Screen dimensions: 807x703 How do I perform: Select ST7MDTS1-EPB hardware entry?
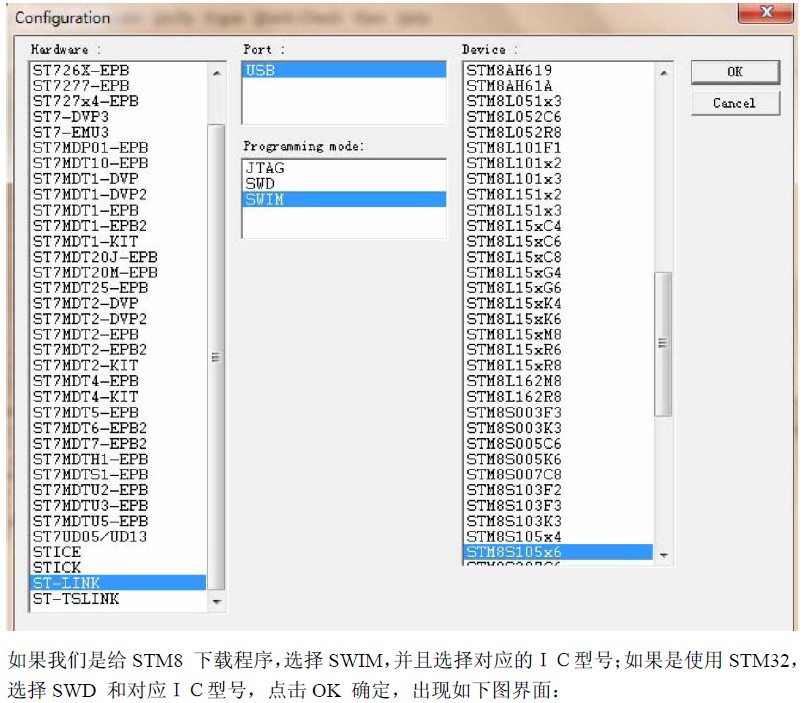pyautogui.click(x=118, y=474)
